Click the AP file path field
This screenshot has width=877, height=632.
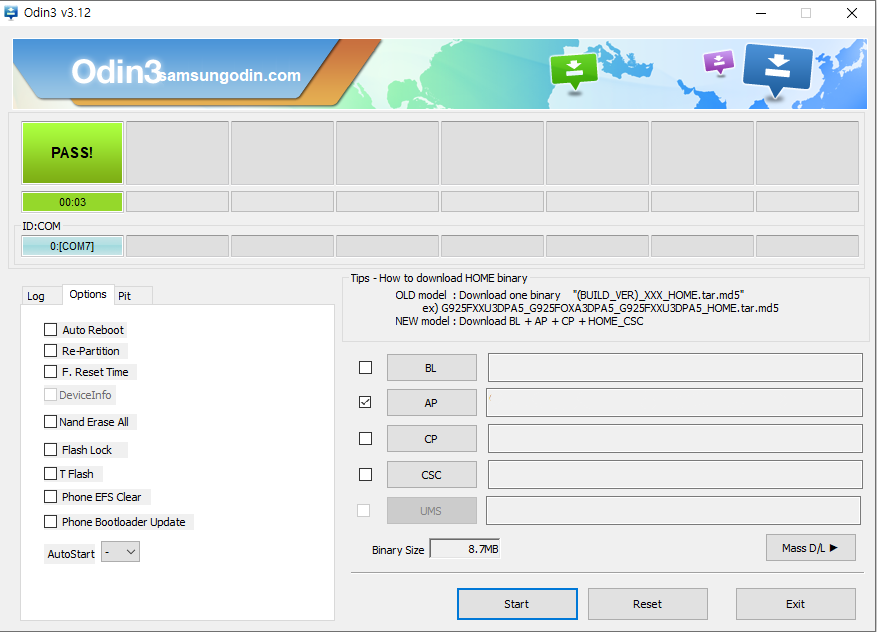674,403
